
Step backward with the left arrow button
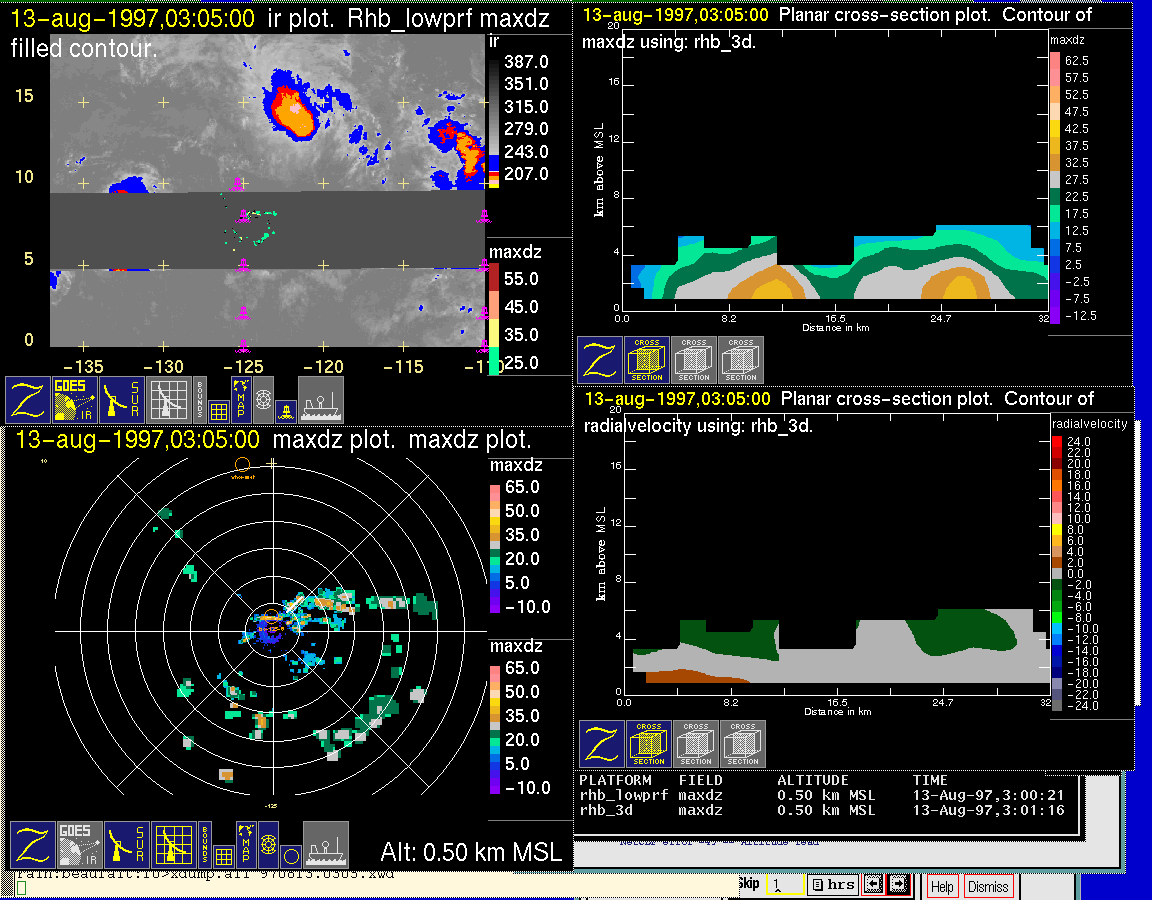[x=873, y=884]
